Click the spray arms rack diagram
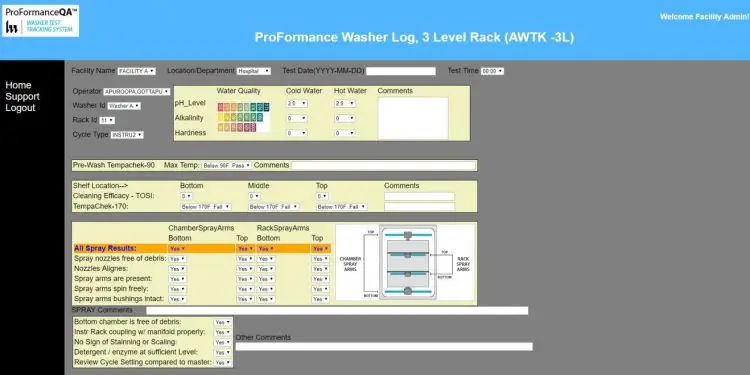The height and width of the screenshot is (375, 750). click(x=405, y=262)
